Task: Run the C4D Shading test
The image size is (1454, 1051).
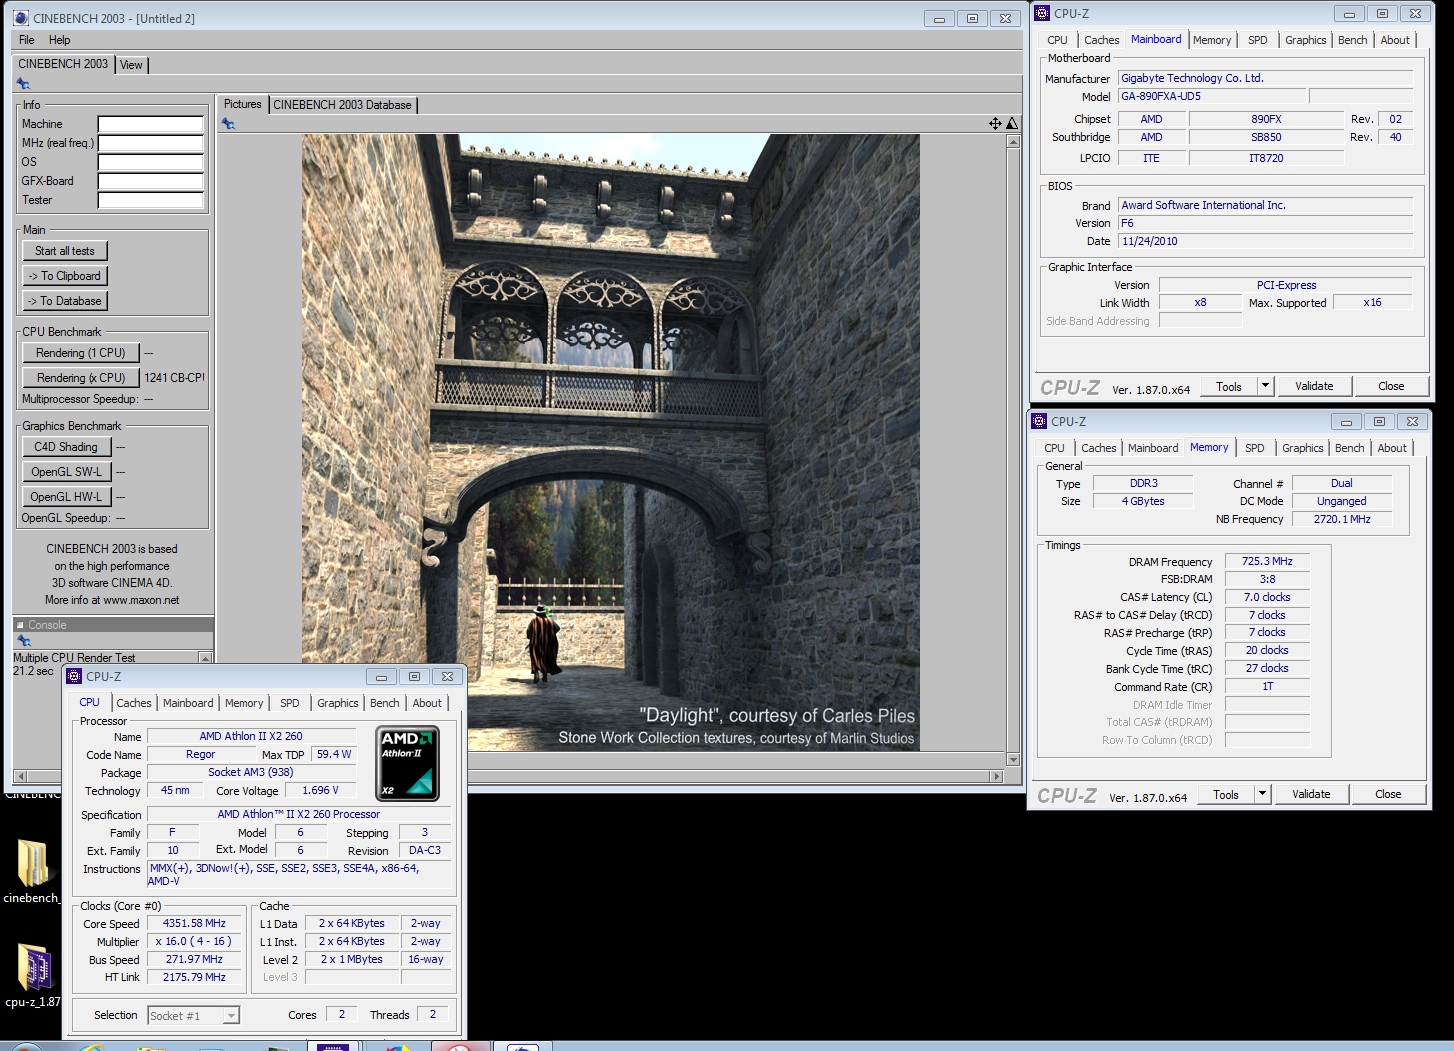Action: click(x=66, y=447)
